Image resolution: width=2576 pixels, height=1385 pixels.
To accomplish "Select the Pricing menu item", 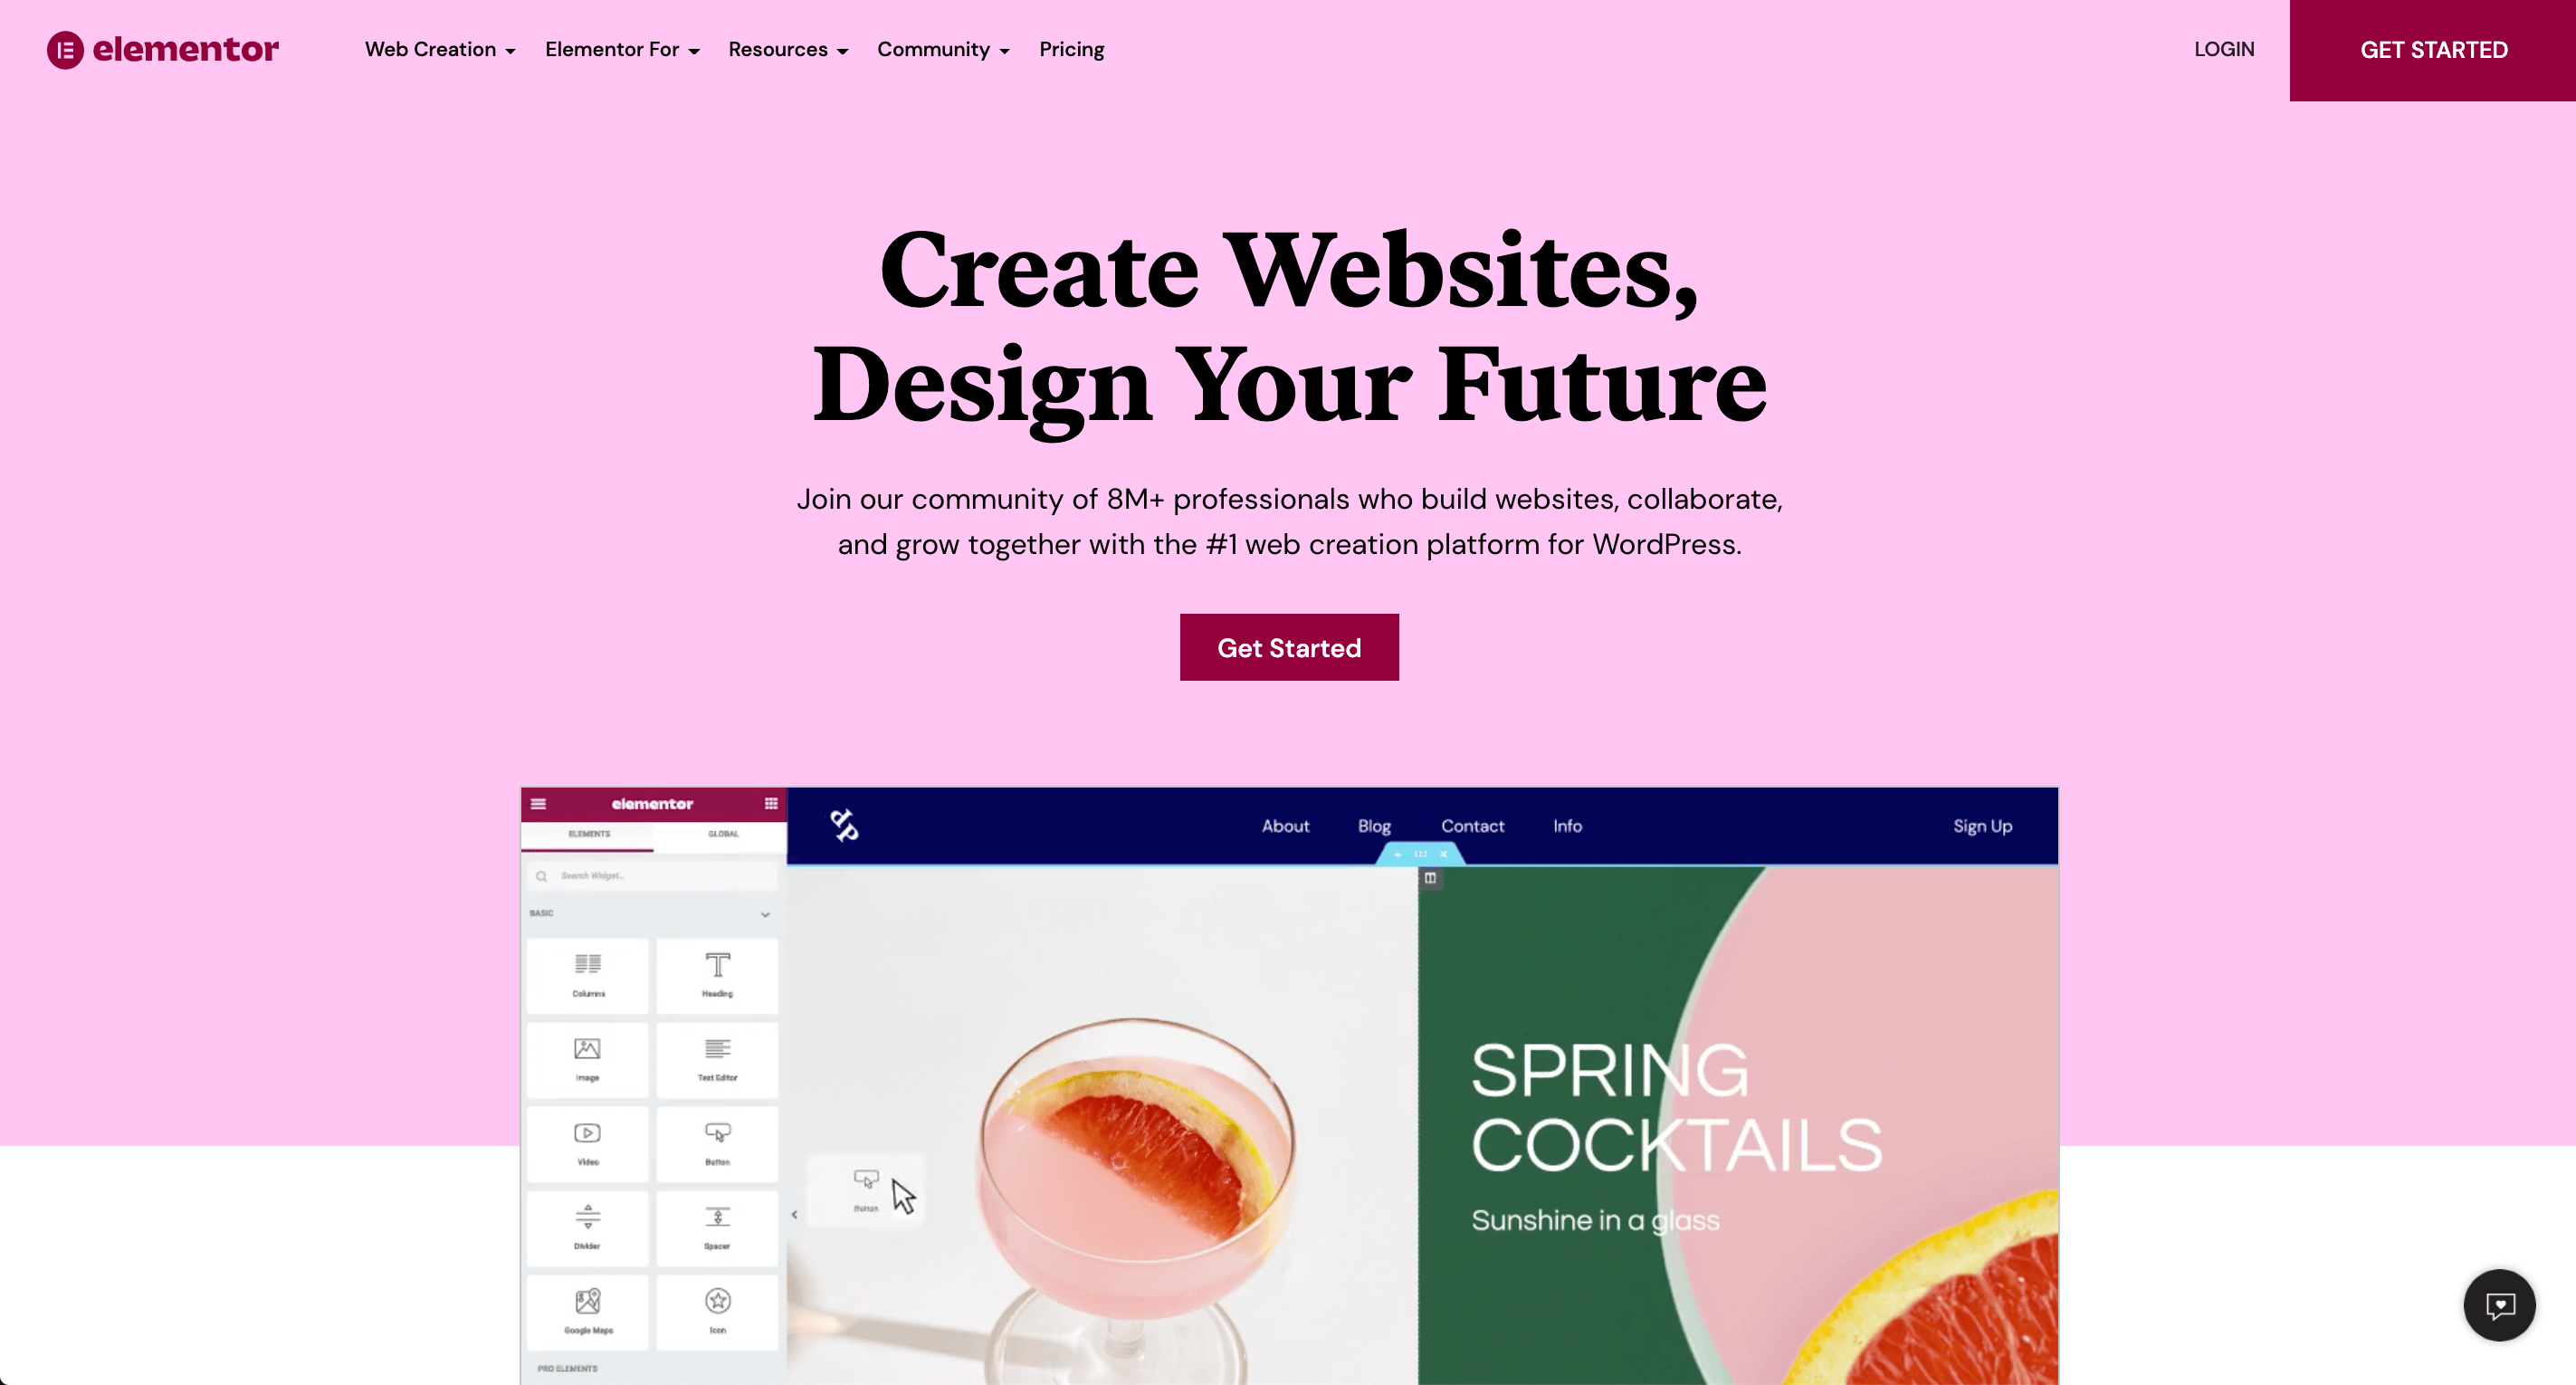I will (x=1071, y=50).
